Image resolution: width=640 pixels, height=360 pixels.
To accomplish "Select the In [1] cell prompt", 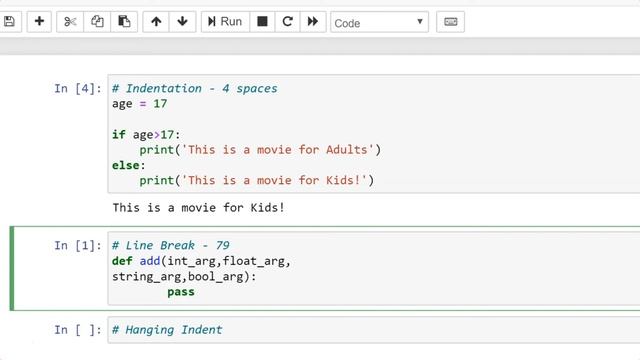I will [78, 245].
